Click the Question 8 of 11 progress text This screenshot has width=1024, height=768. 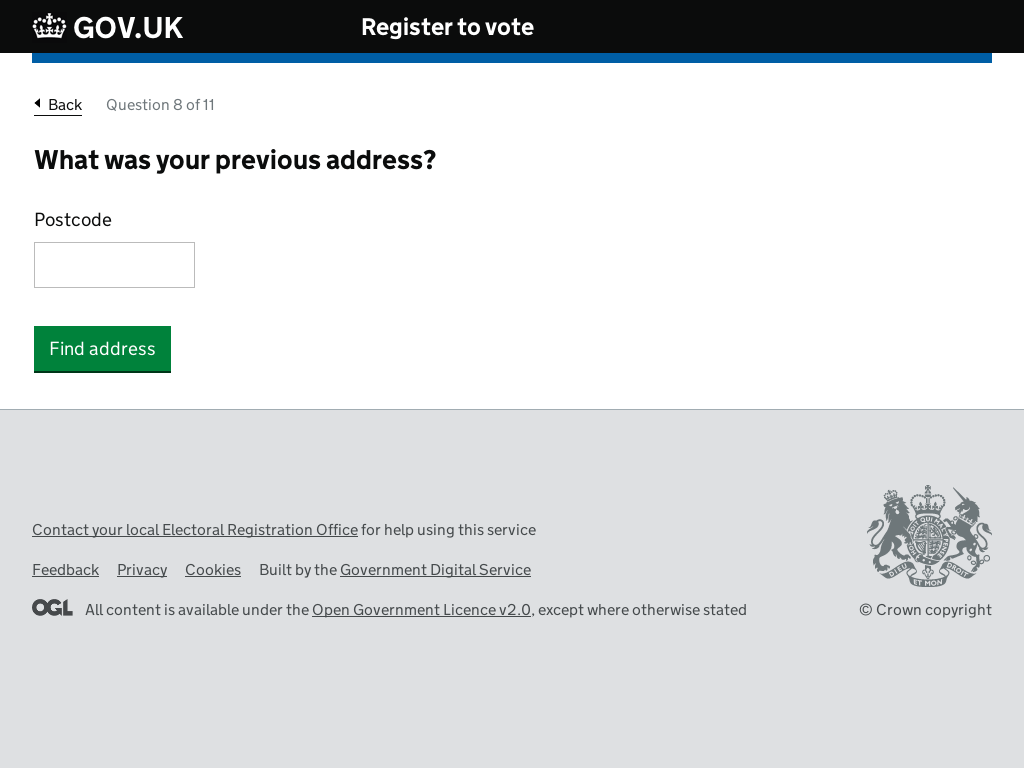point(160,105)
